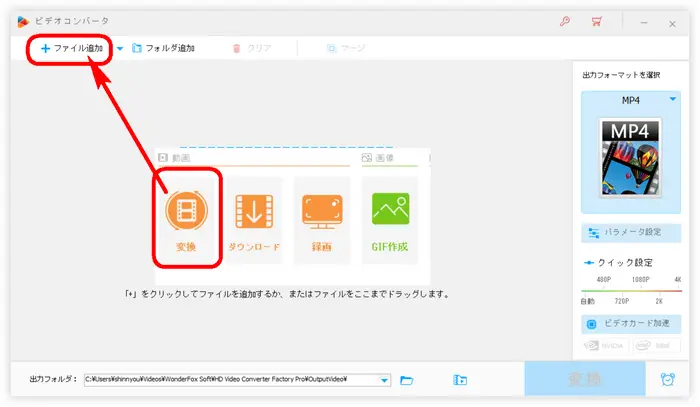Open the output folder path dropdown
Image resolution: width=700 pixels, height=407 pixels.
coord(385,380)
